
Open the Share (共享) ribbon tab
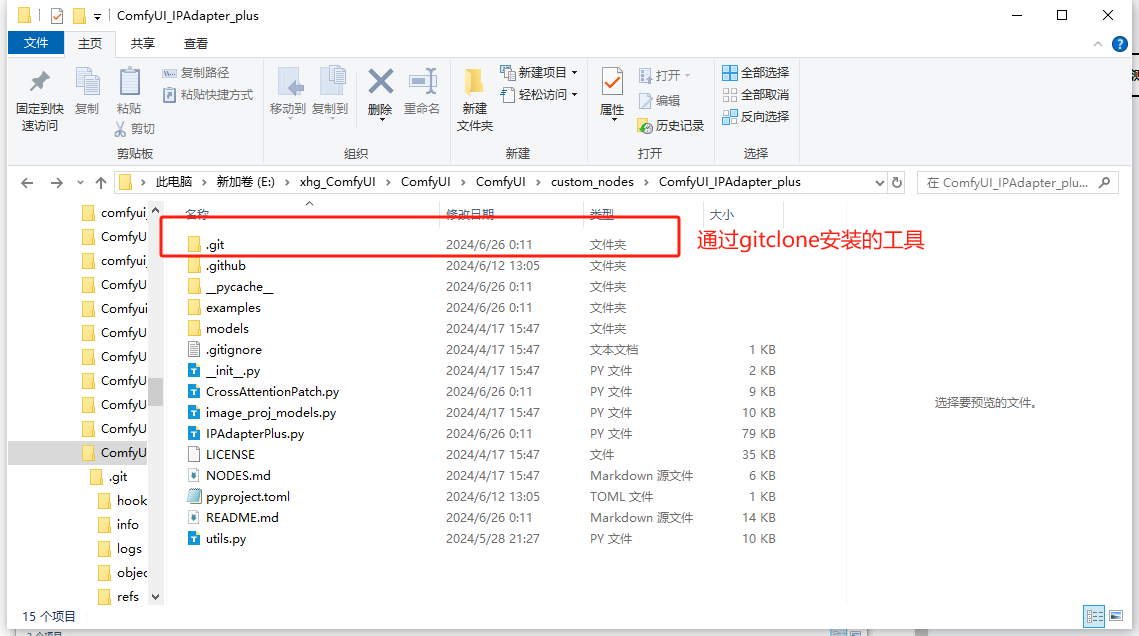(x=143, y=43)
